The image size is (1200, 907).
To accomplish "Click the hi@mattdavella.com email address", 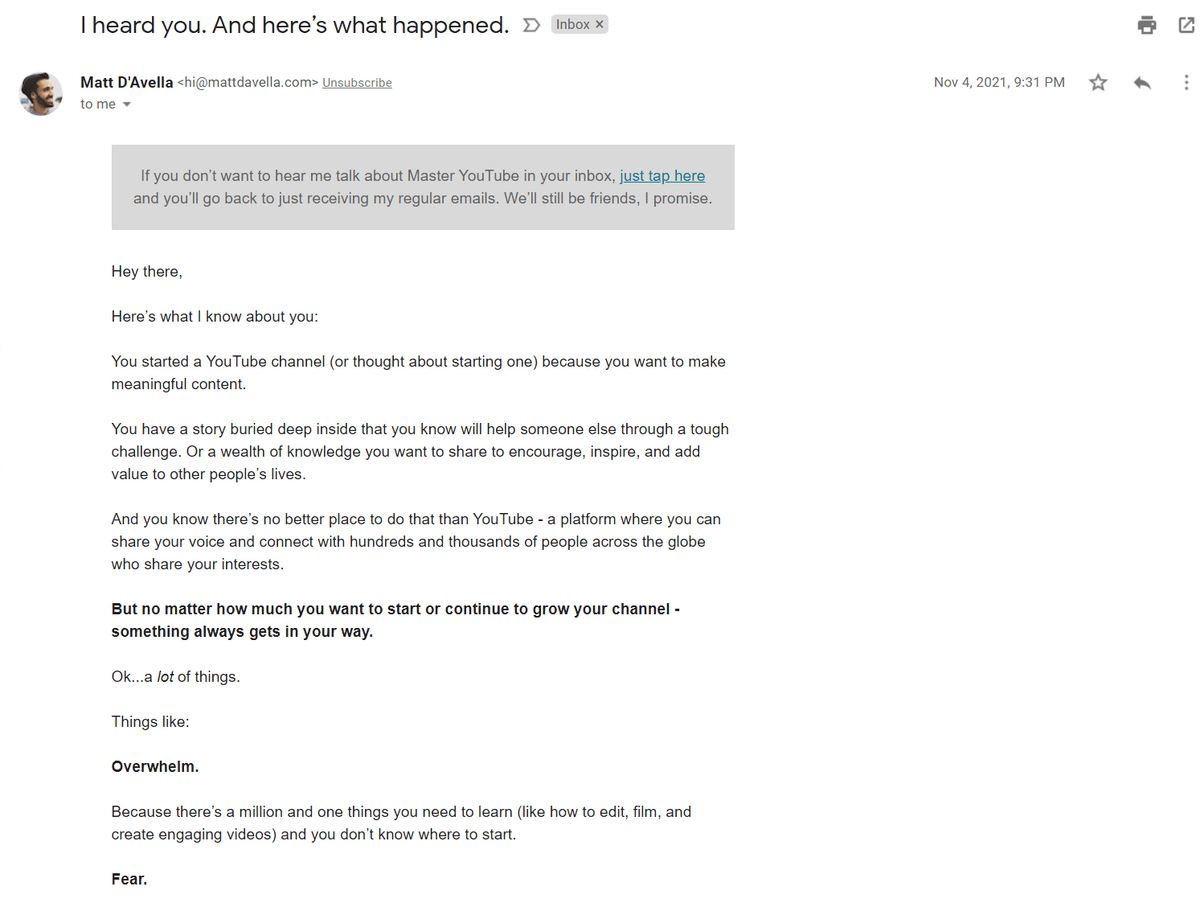I will click(x=248, y=83).
